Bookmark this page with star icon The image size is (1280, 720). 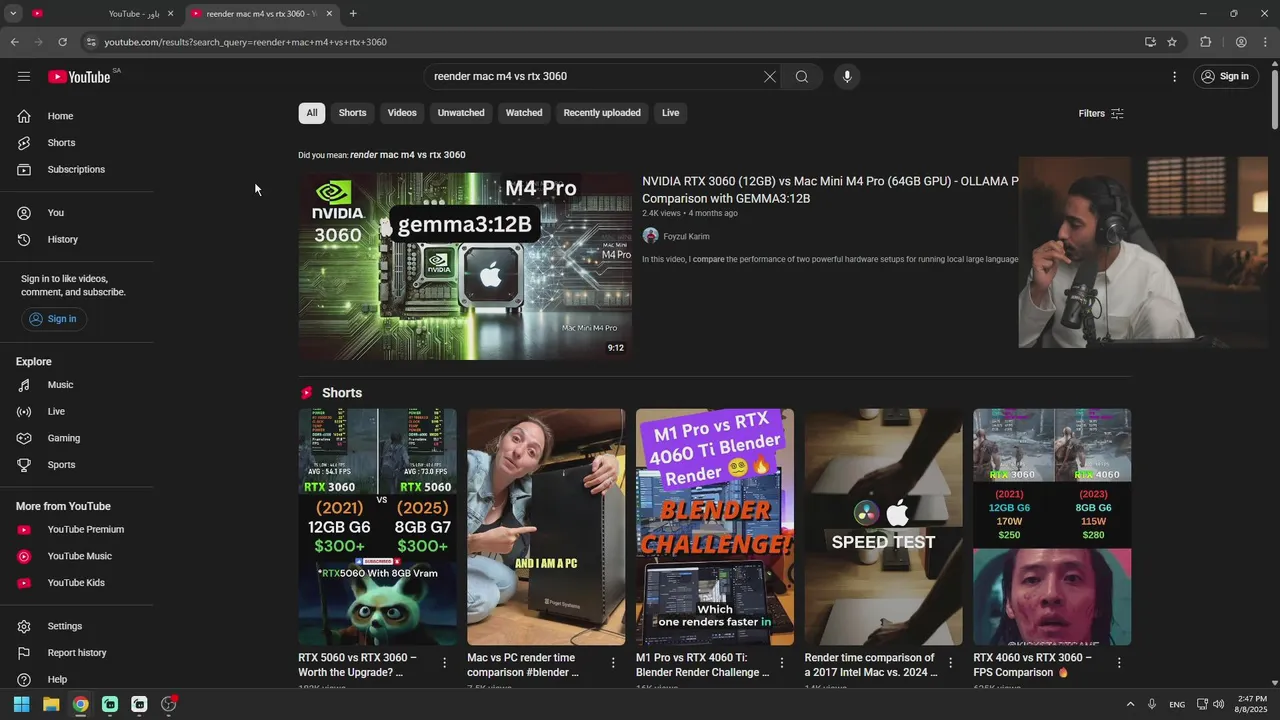click(1172, 42)
